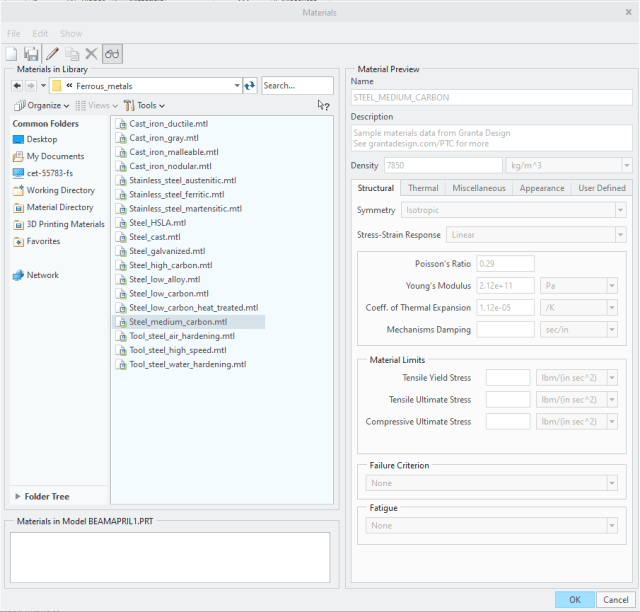
Task: Open the Tensile Yield Stress units dropdown
Action: tap(612, 378)
